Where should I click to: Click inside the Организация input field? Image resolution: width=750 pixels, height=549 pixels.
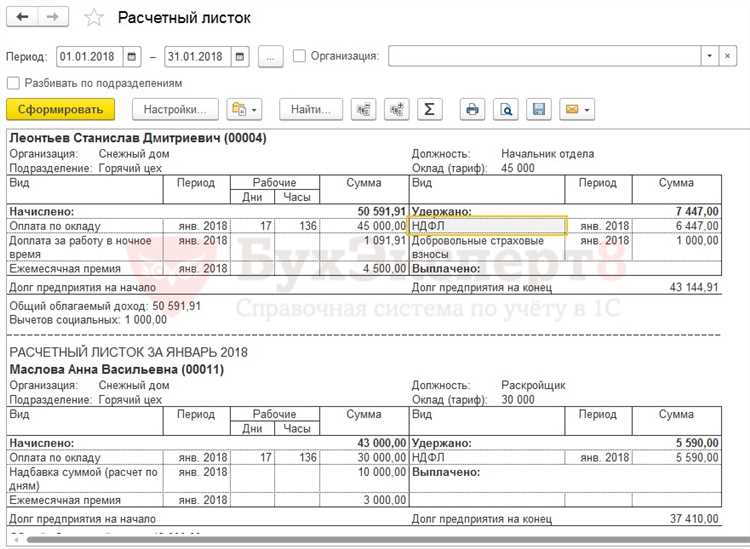pos(543,57)
